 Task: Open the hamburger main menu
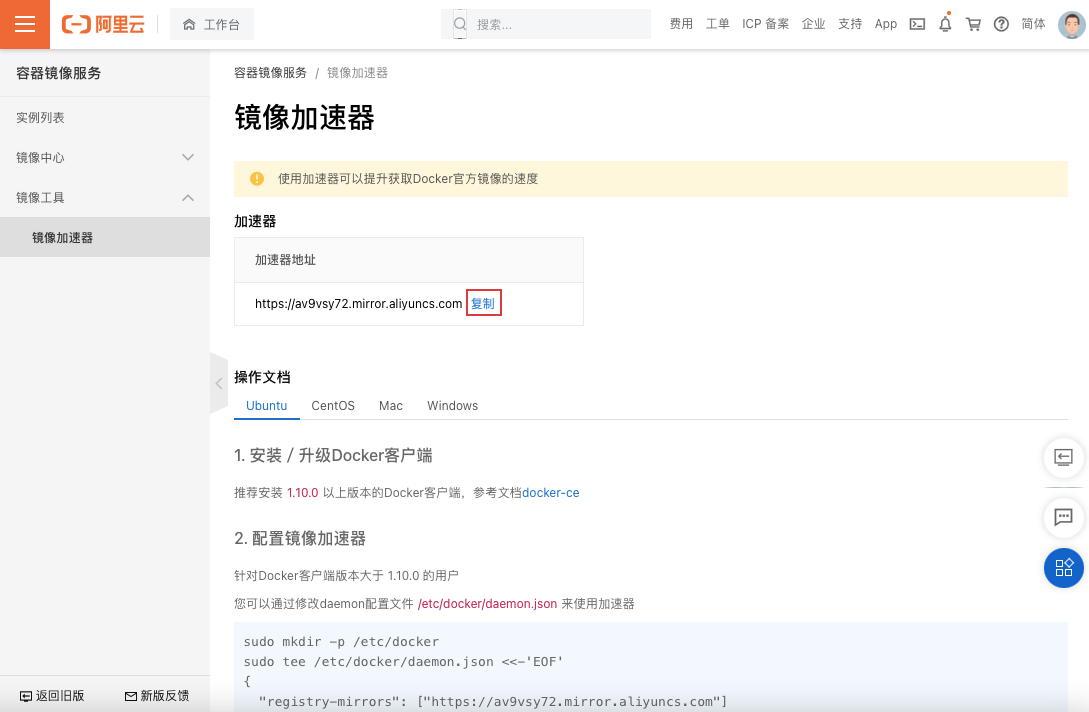point(25,24)
